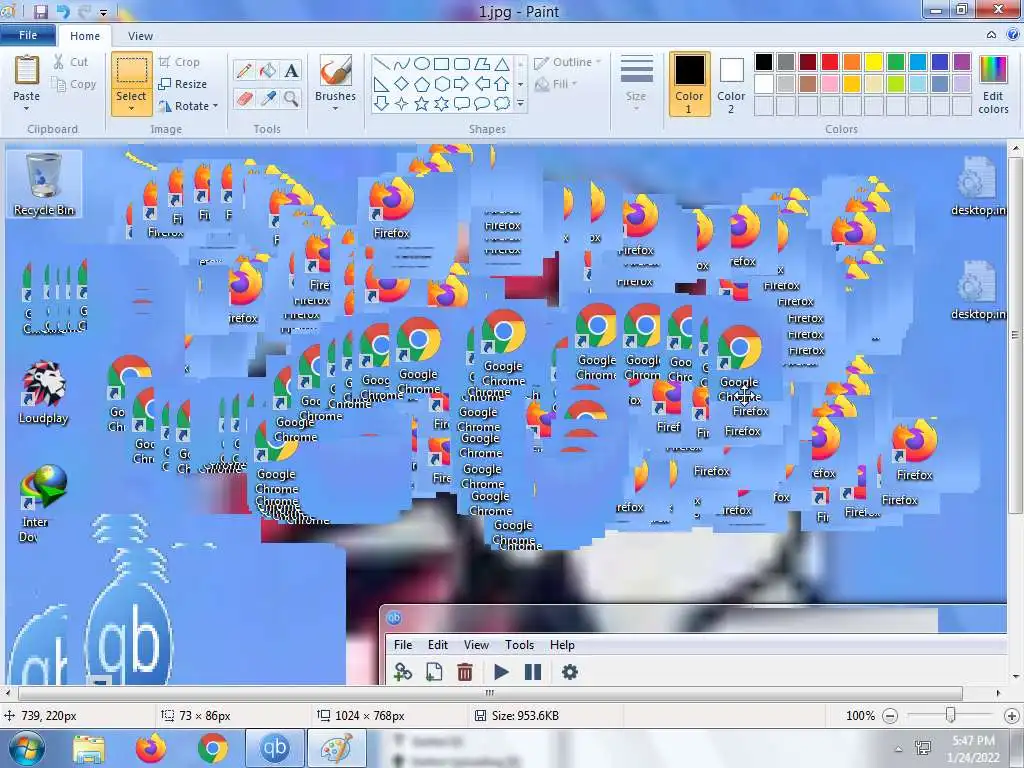Click the vertical canvas scrollbar thumb
Screen dimensions: 1024x768
[x=1015, y=335]
